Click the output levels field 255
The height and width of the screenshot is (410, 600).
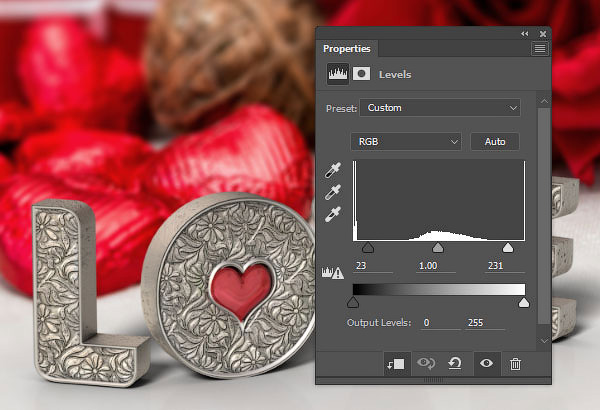[485, 323]
